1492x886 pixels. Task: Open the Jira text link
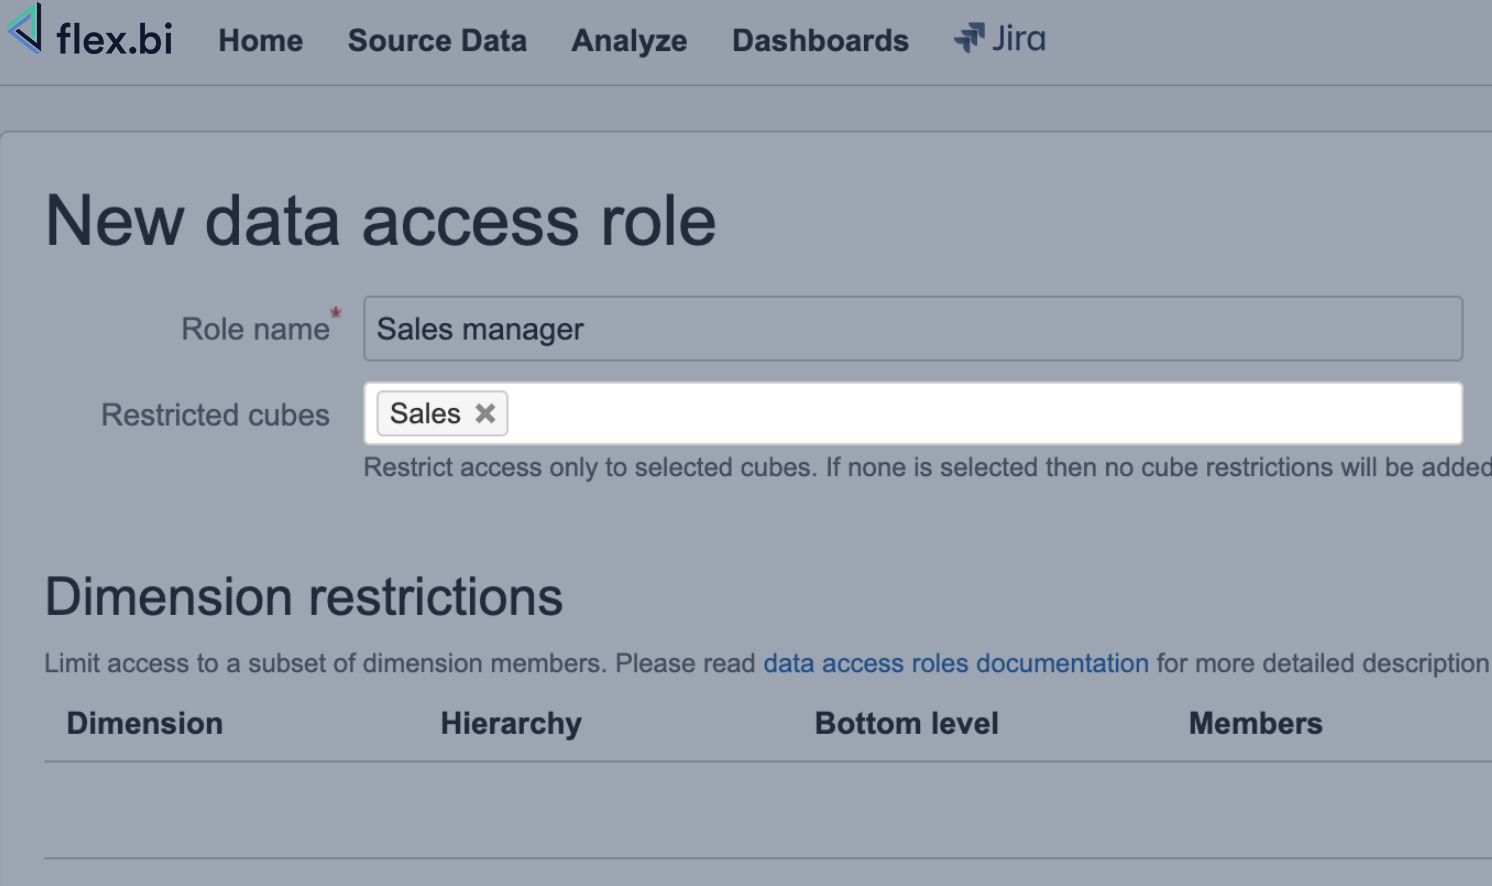[1018, 38]
